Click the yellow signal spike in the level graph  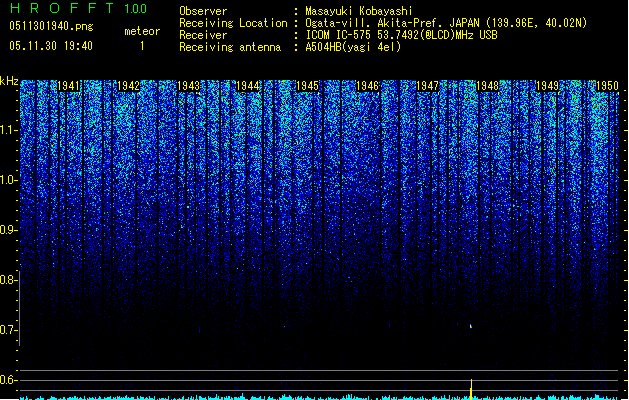[471, 389]
